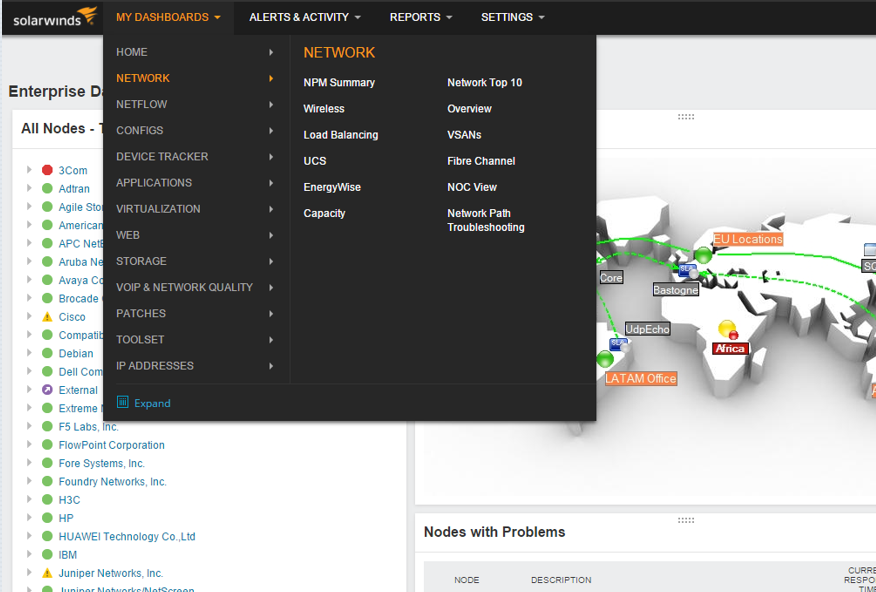Open the Home submenu
The height and width of the screenshot is (592, 876).
pyautogui.click(x=196, y=52)
